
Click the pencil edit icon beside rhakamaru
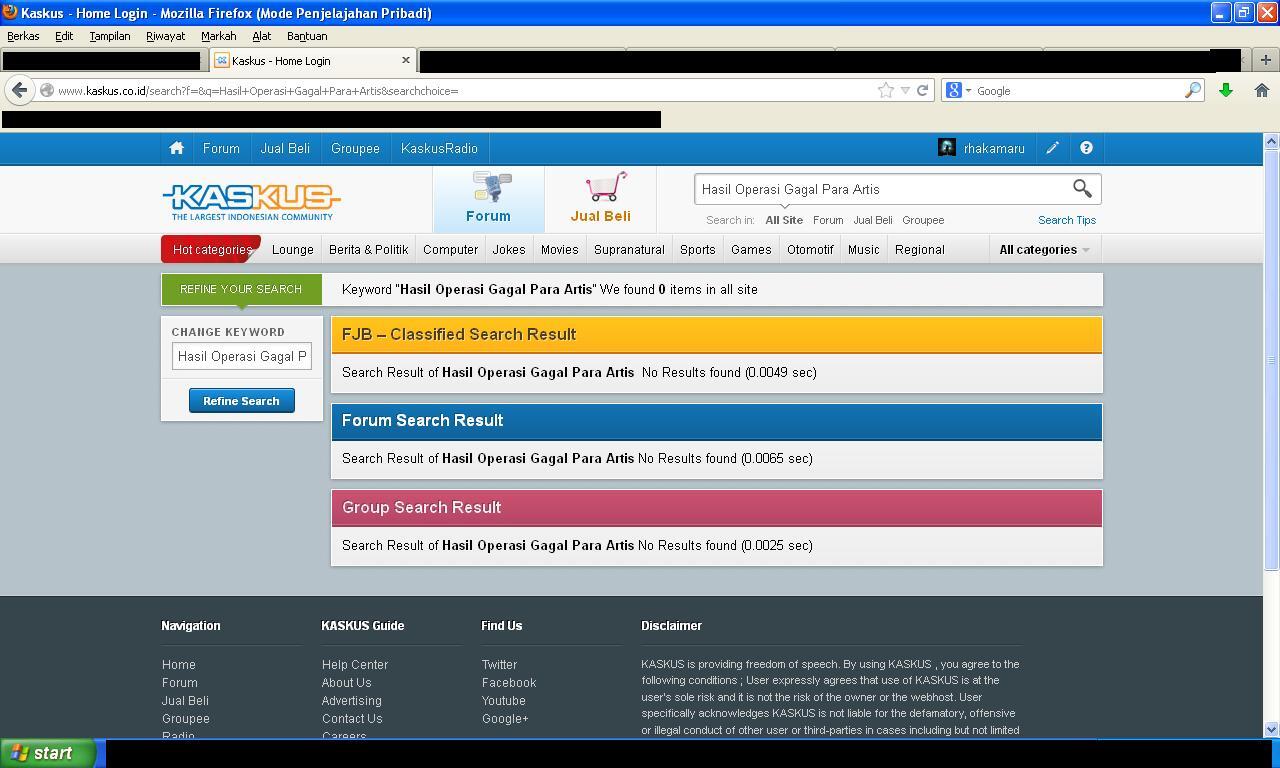coord(1052,148)
